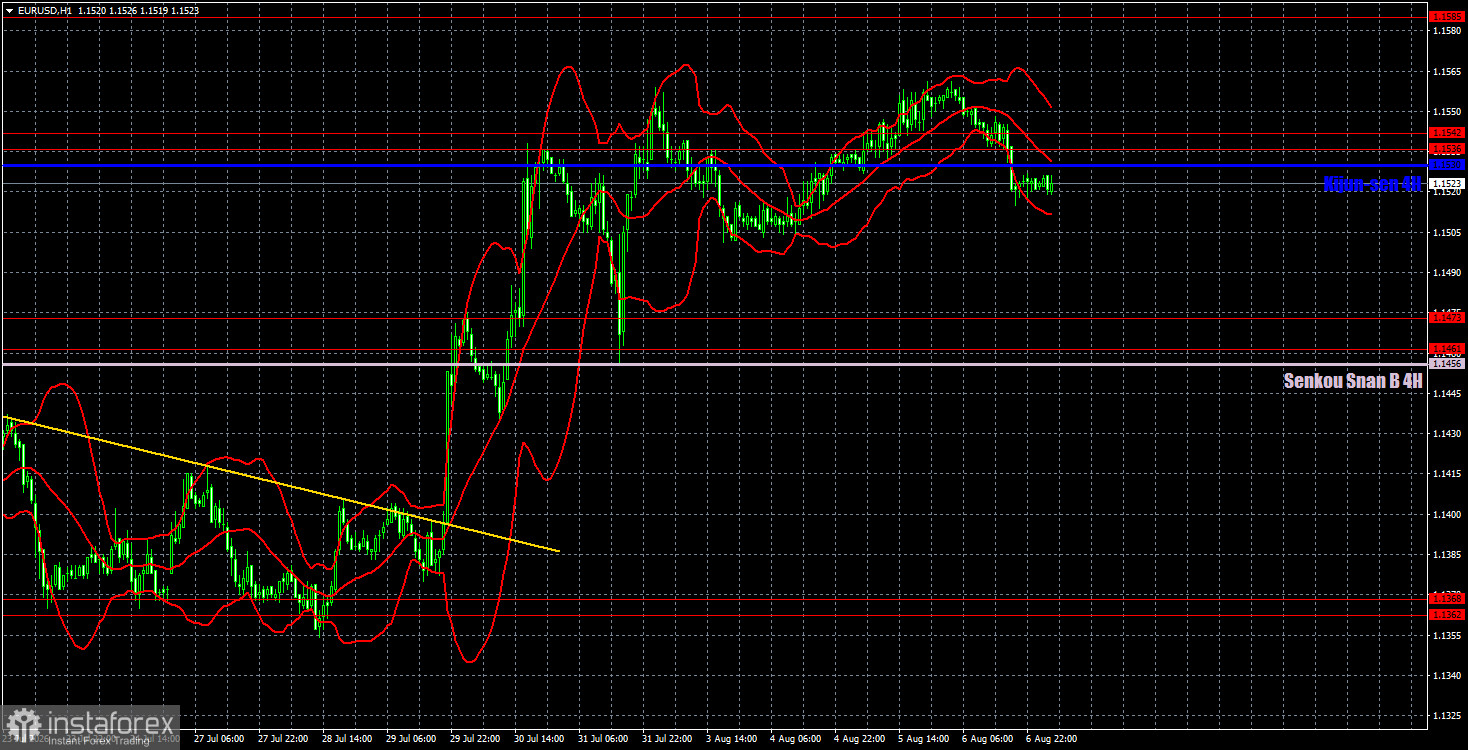
Task: Click the red 1.1536 level tag
Action: click(x=1447, y=149)
